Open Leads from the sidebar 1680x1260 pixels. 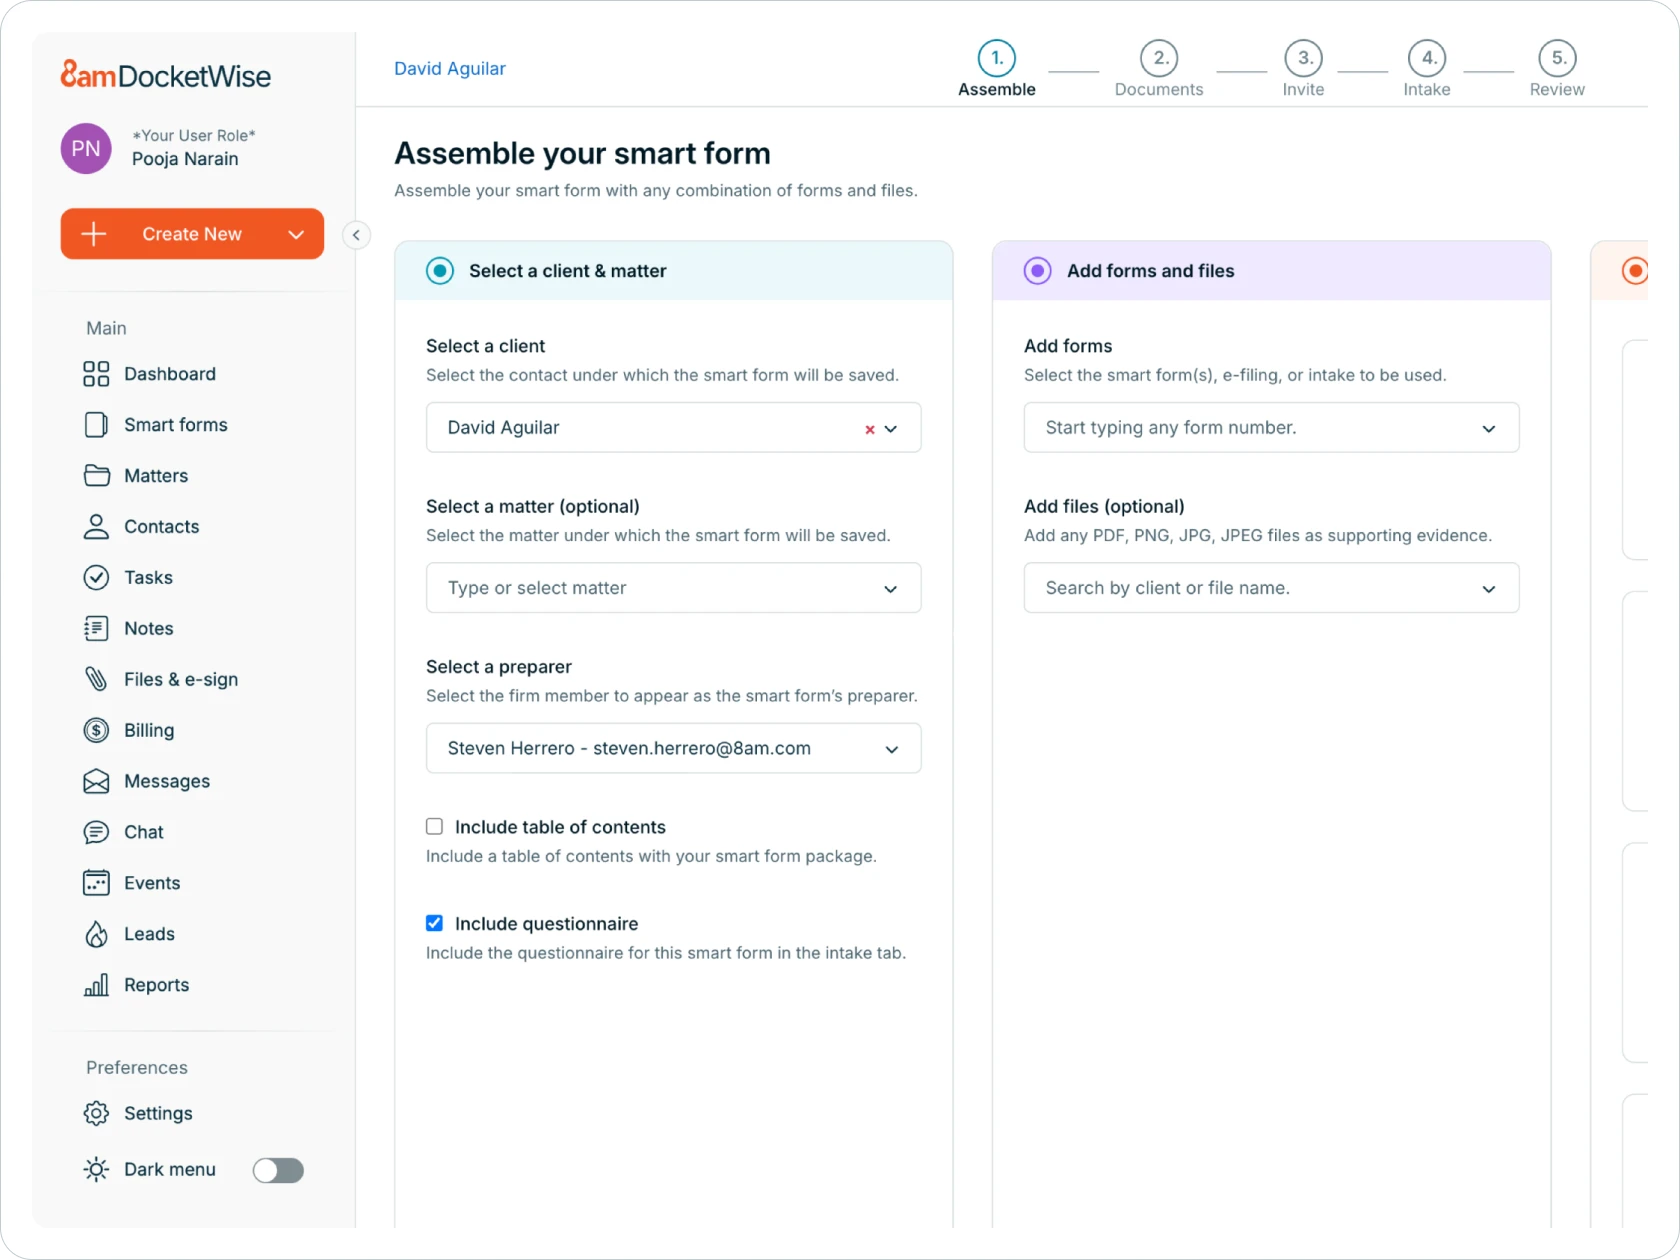[149, 934]
